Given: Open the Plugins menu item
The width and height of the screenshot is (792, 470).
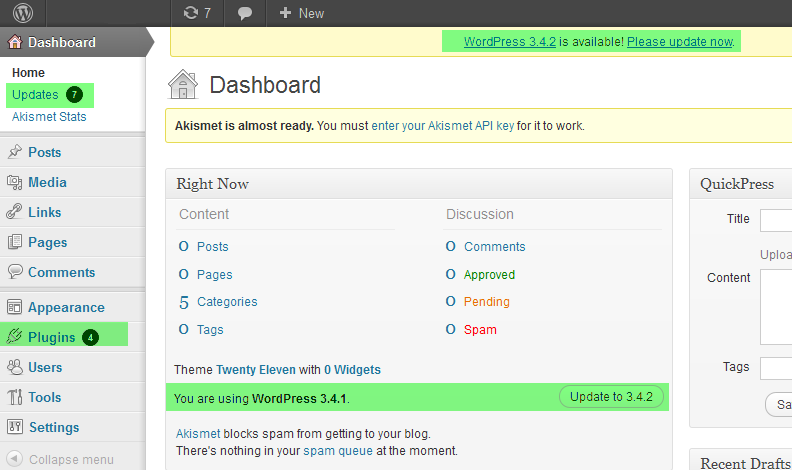Looking at the screenshot, I should 52,337.
